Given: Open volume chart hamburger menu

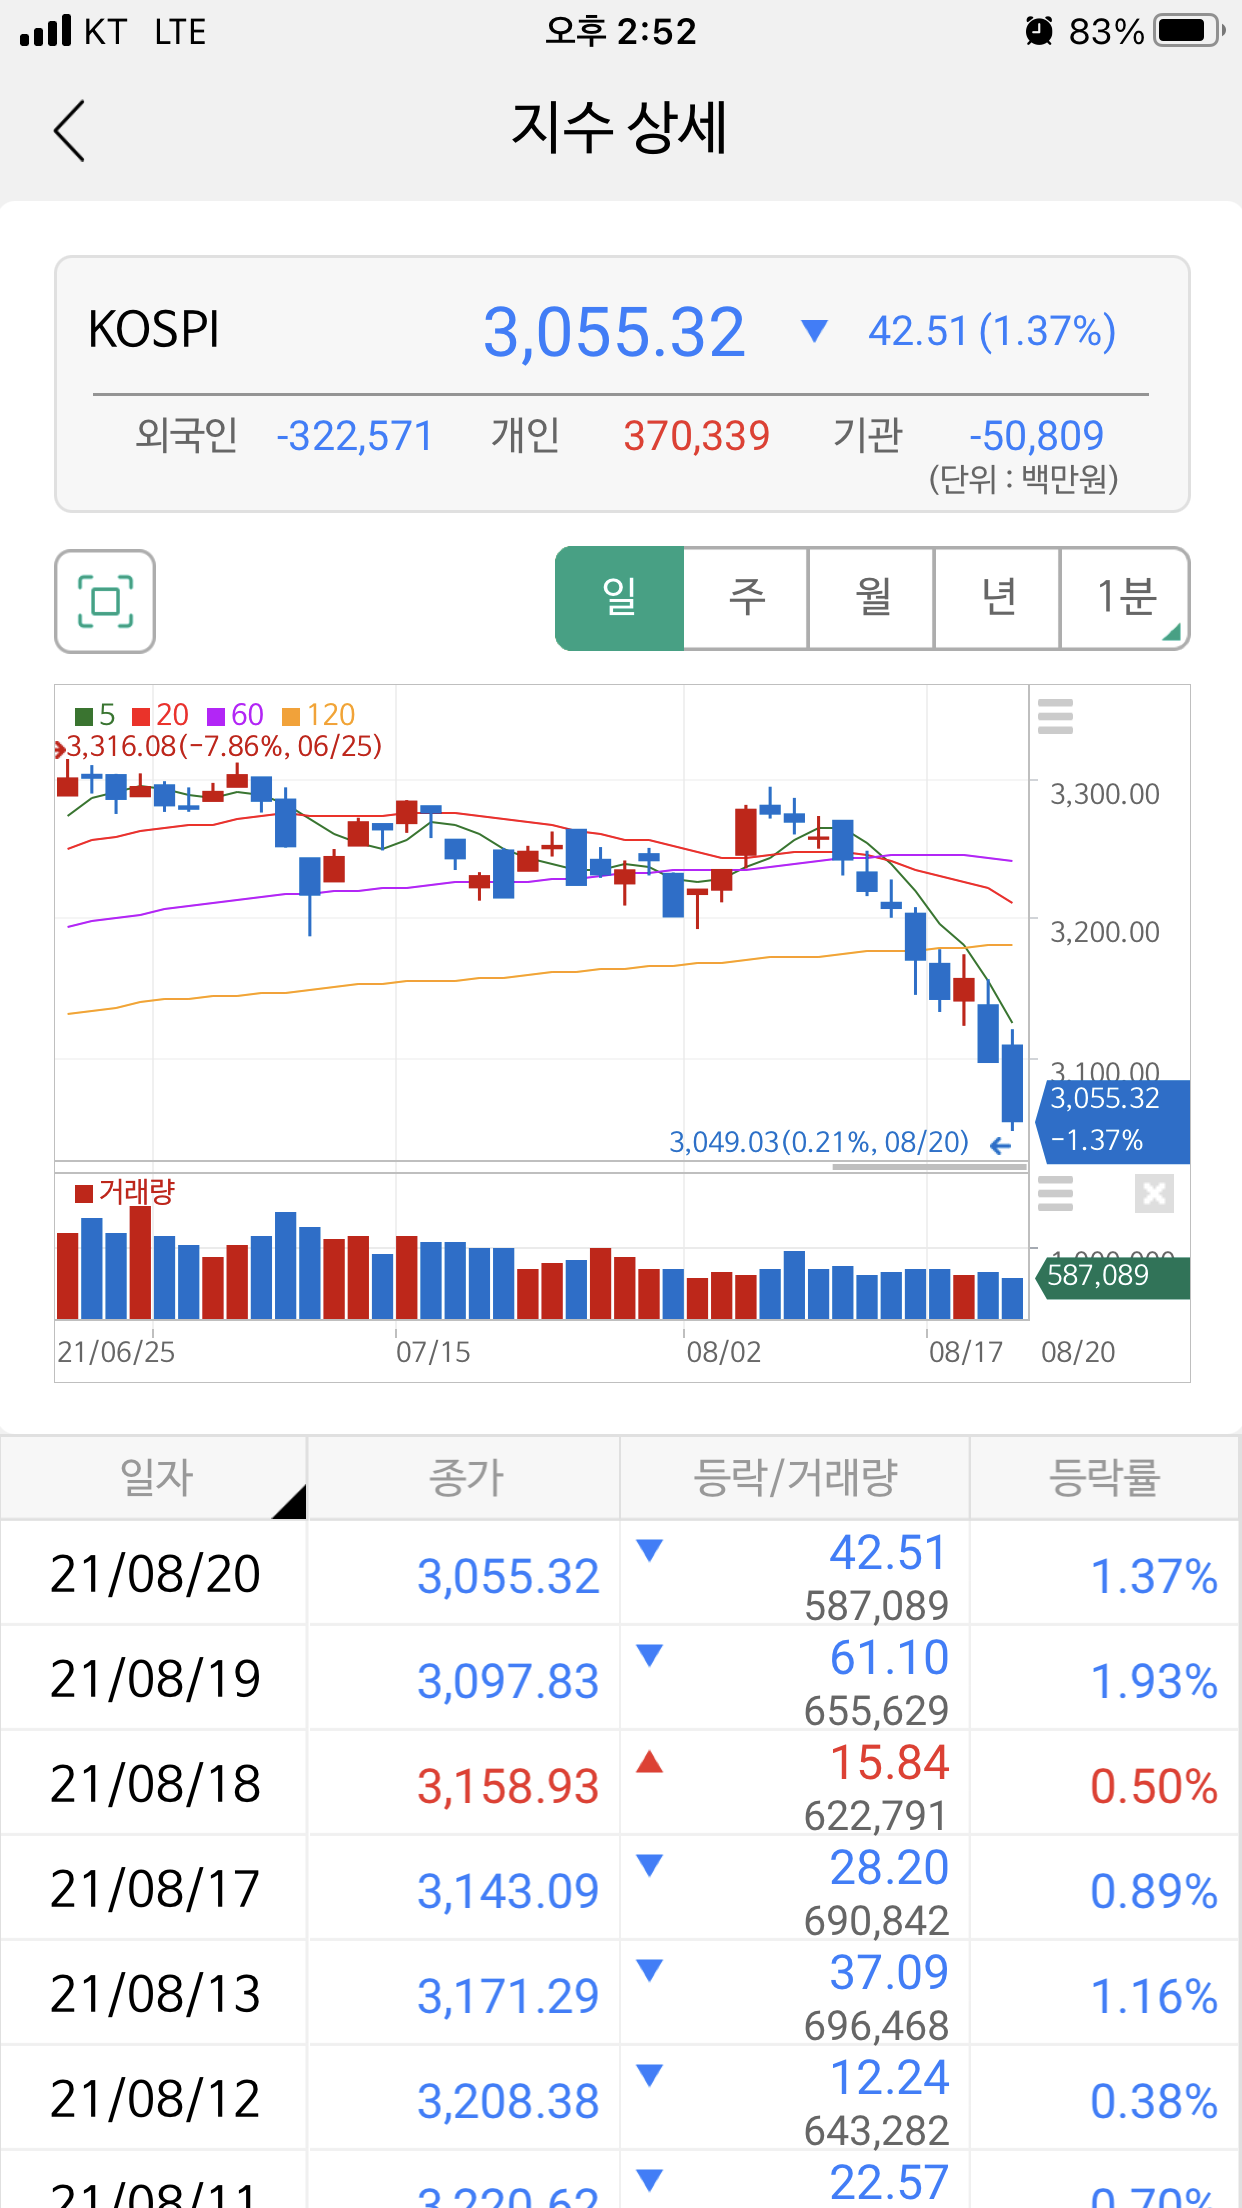Looking at the screenshot, I should point(1055,1193).
